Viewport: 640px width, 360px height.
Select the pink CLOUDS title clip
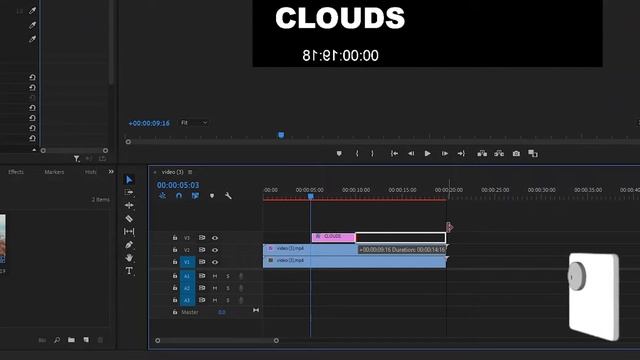coord(333,237)
